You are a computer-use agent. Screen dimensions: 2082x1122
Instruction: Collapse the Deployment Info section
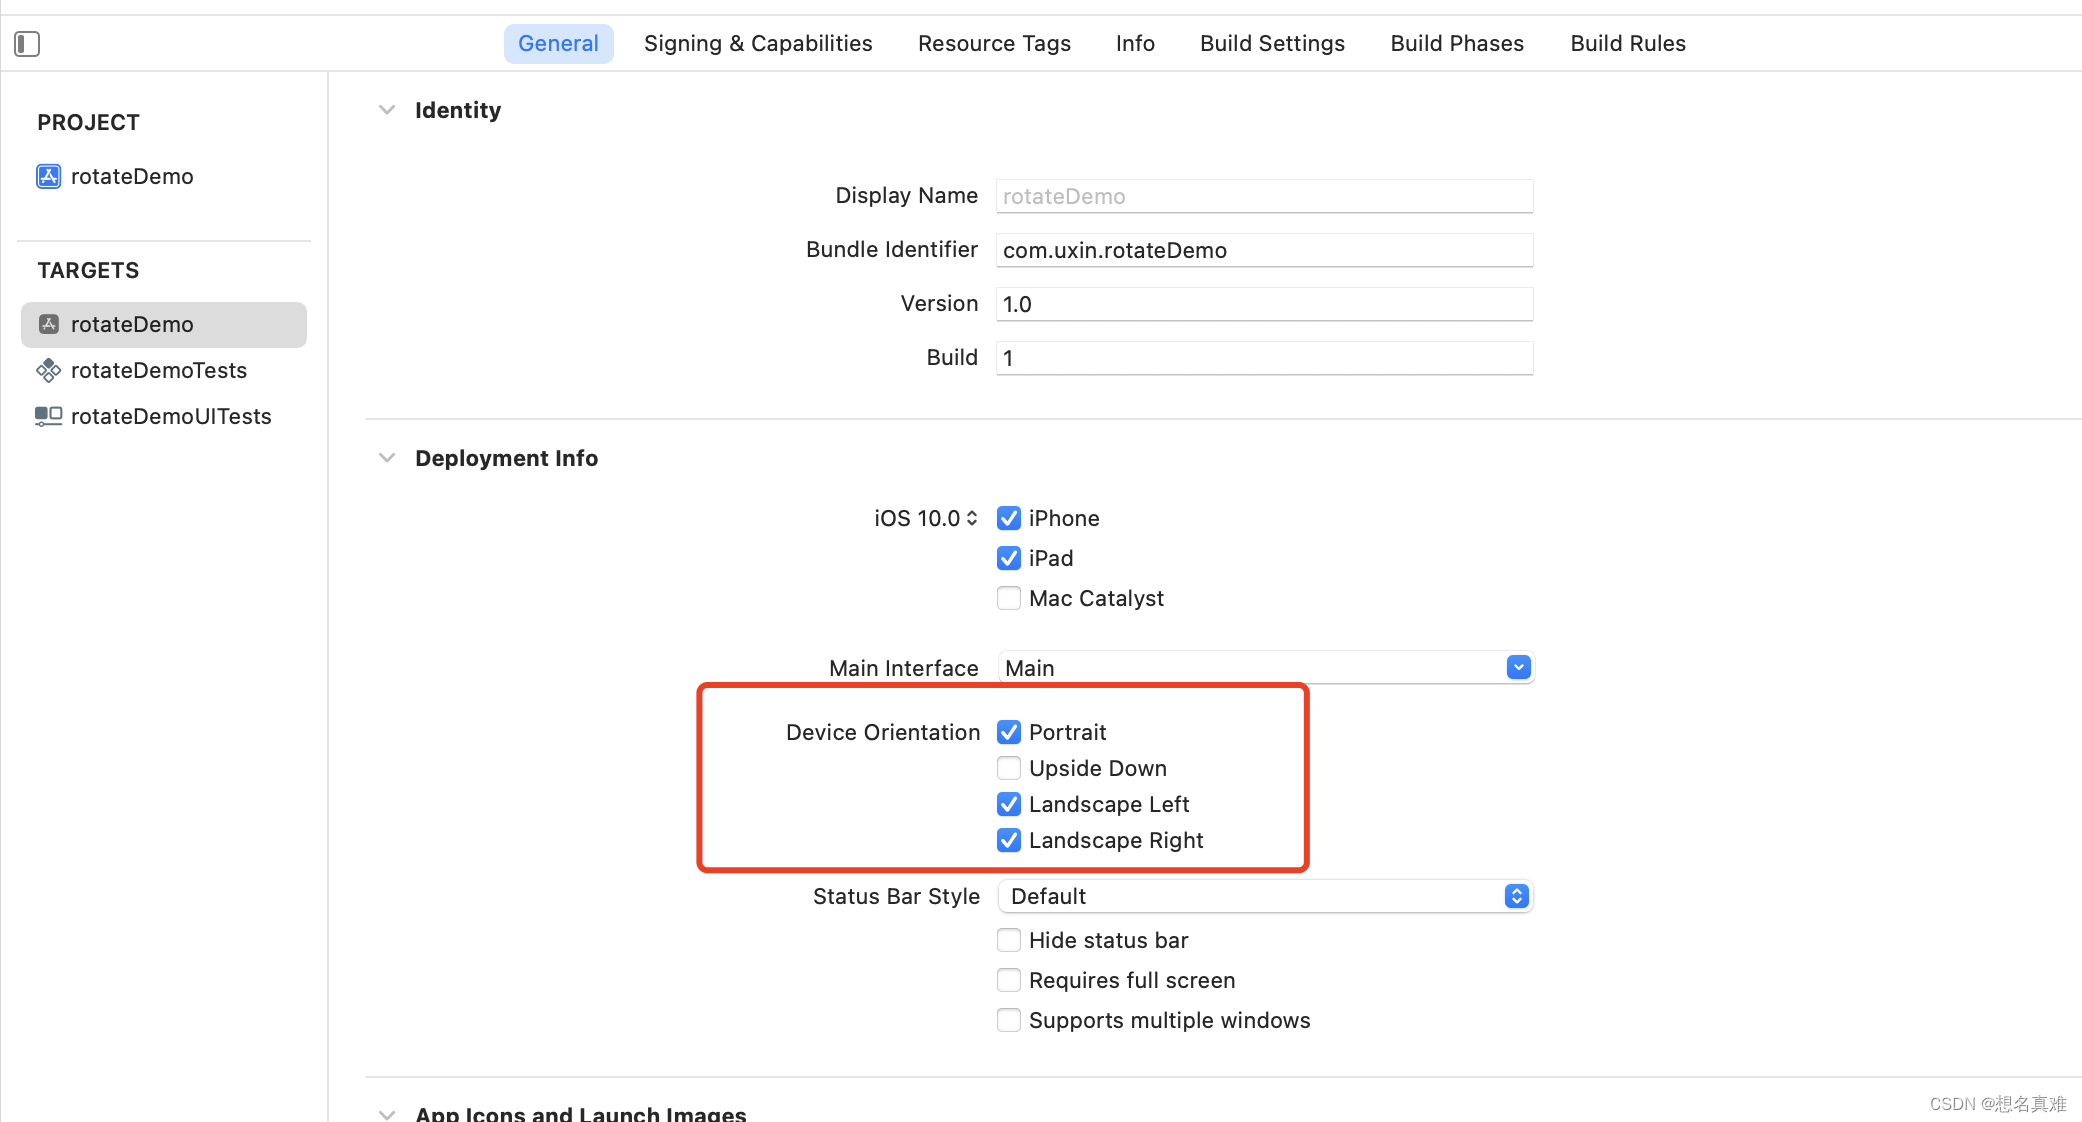(x=387, y=458)
